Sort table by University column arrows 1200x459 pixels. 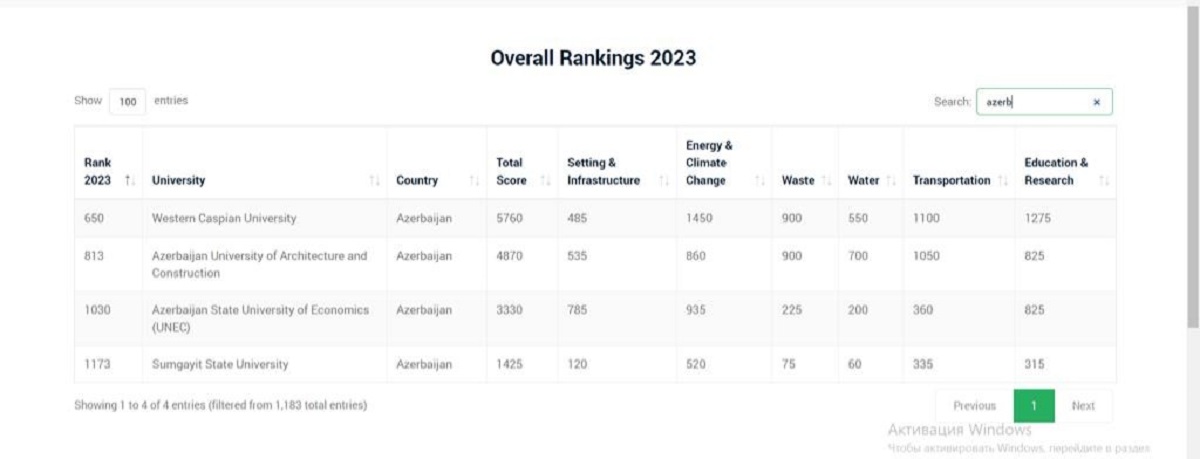pos(374,181)
